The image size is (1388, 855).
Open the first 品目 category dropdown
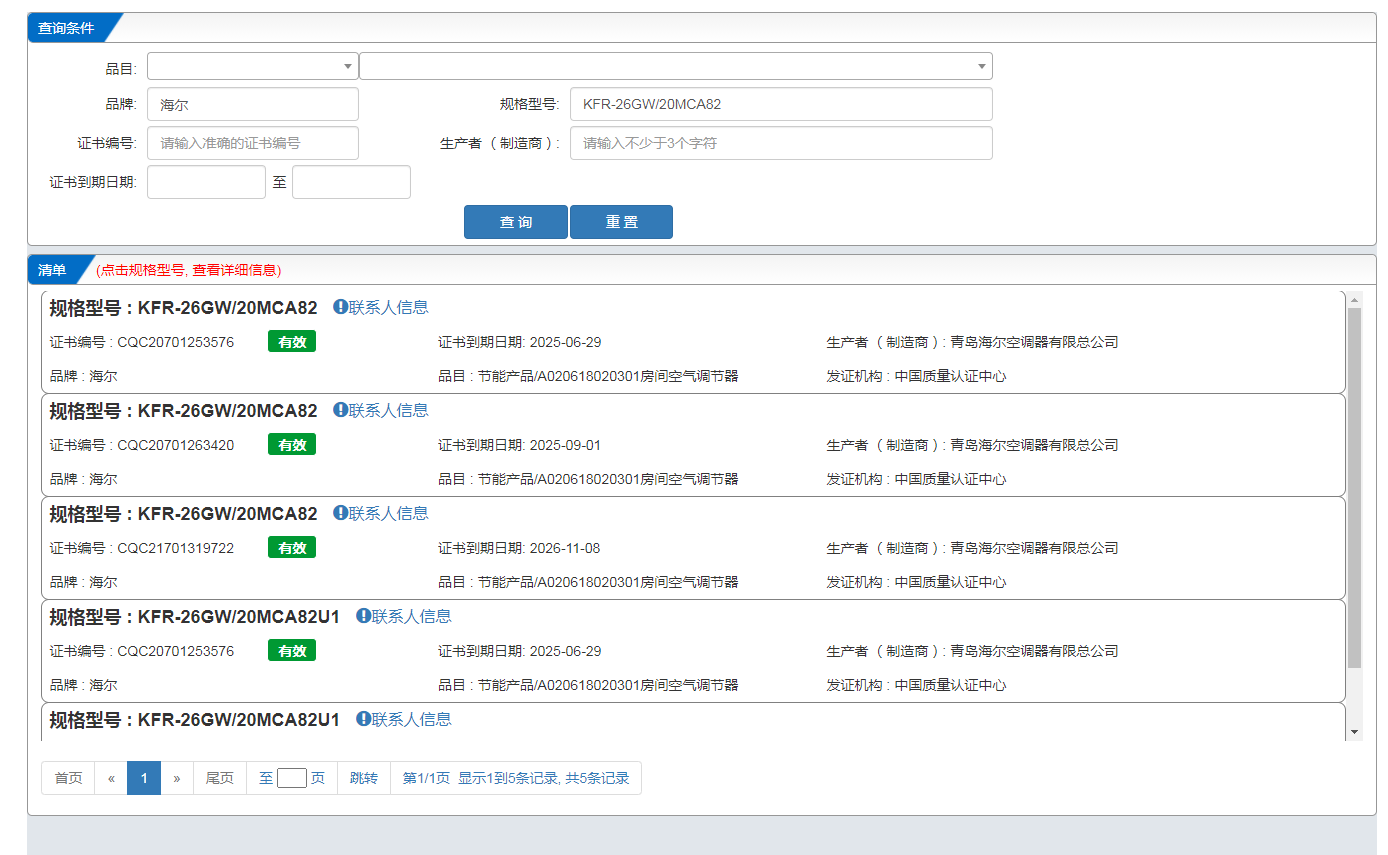click(252, 67)
